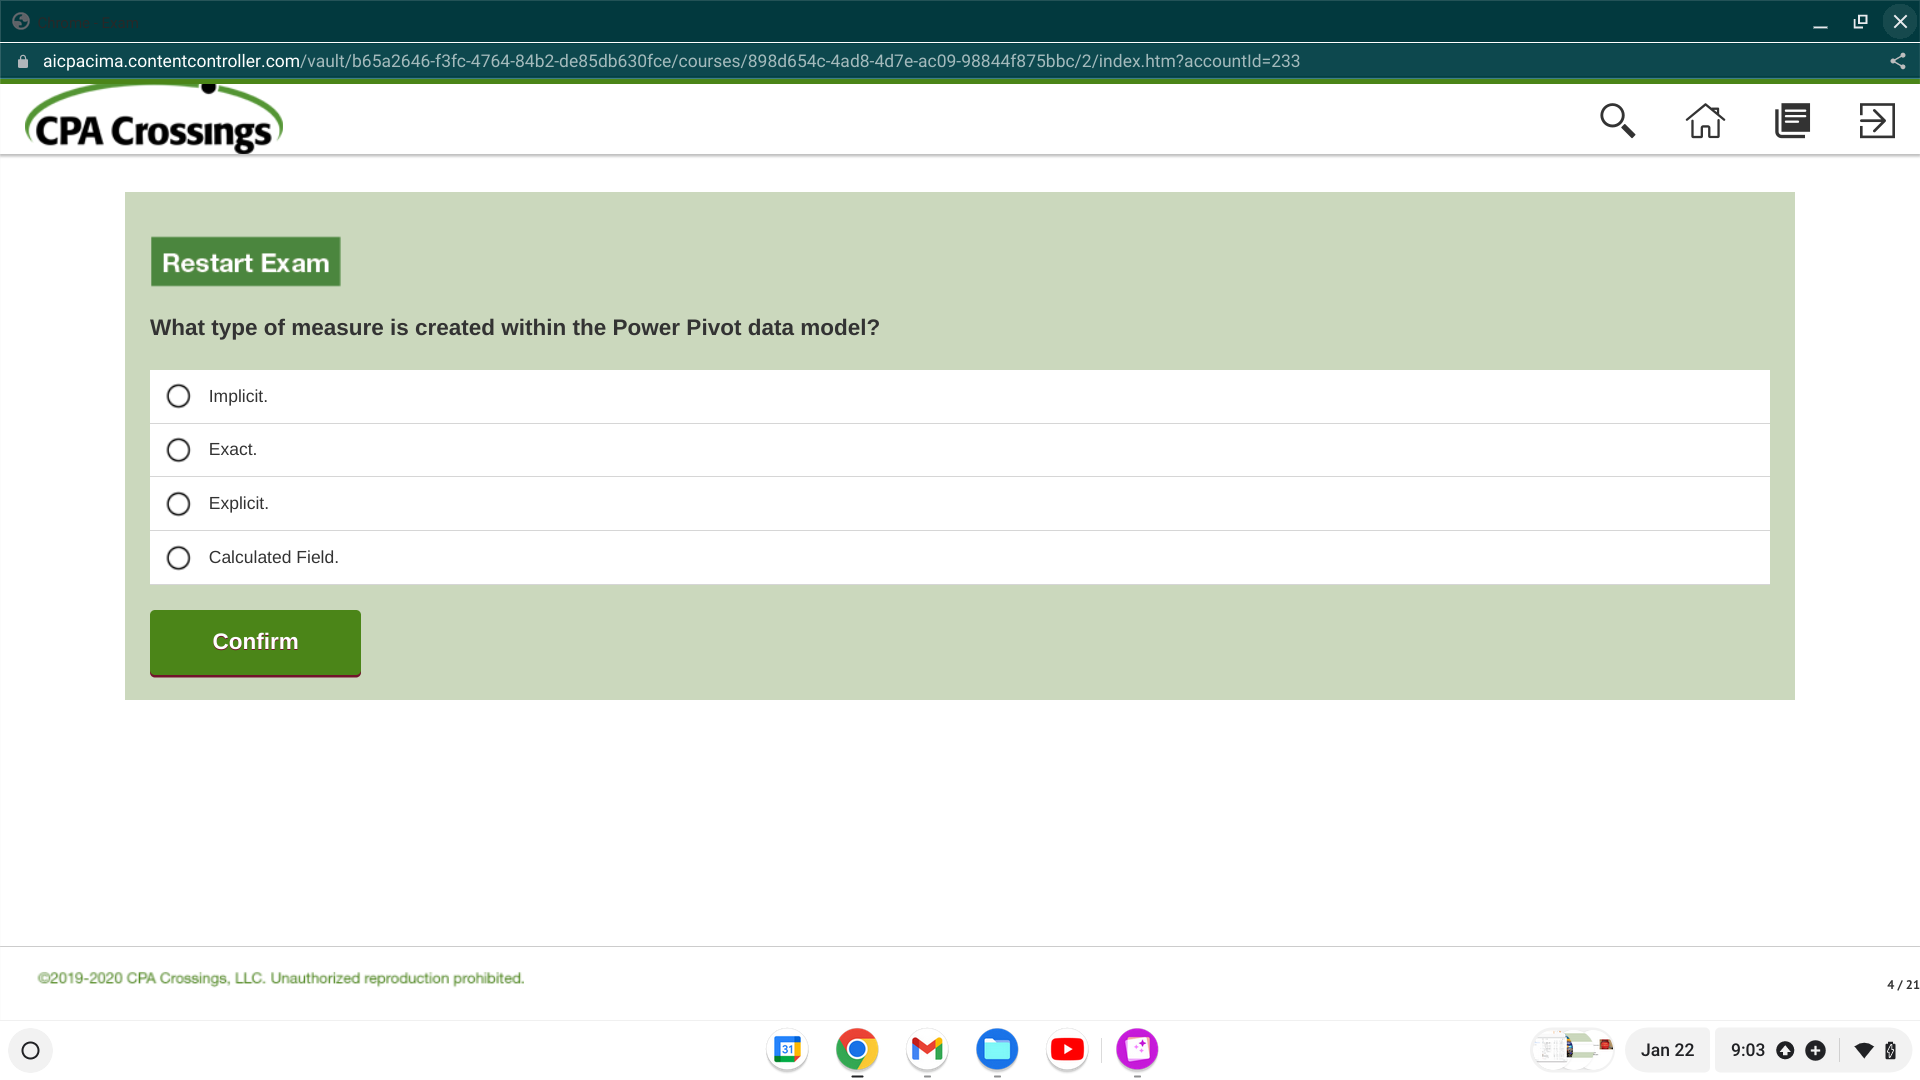Select the Exact answer option
Screen dimensions: 1920x1080
point(178,449)
